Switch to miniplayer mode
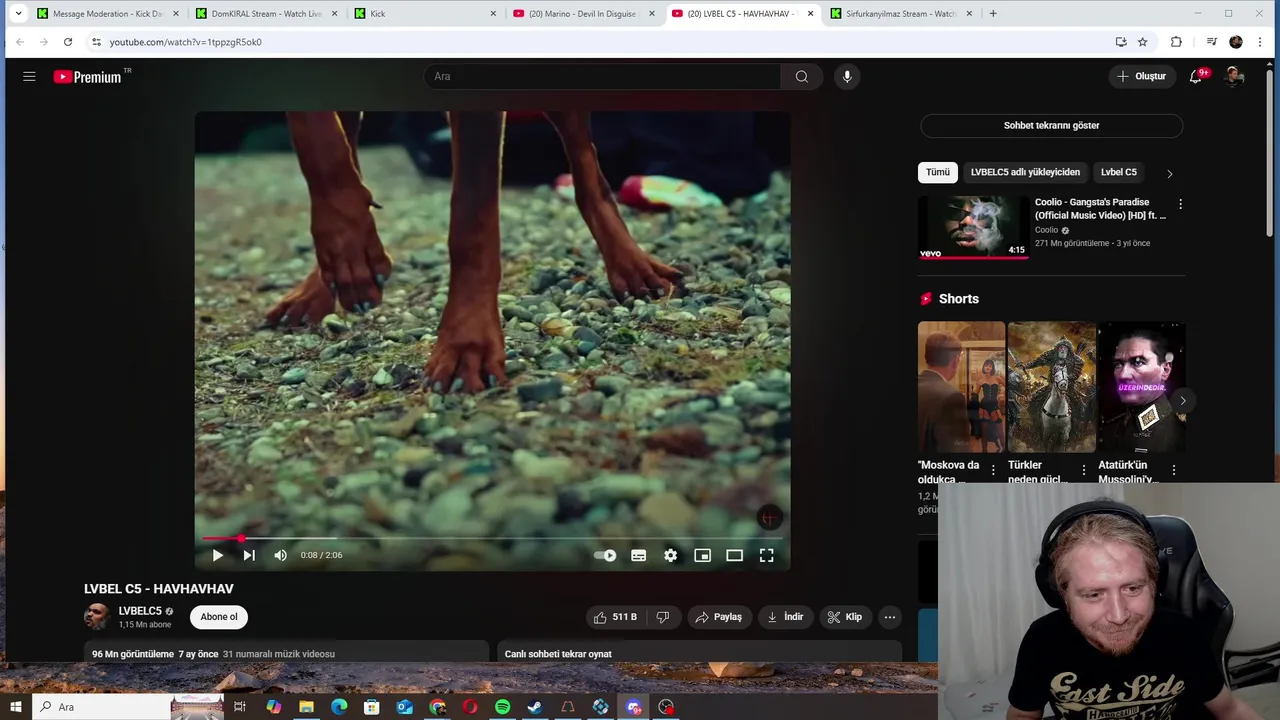 click(703, 556)
